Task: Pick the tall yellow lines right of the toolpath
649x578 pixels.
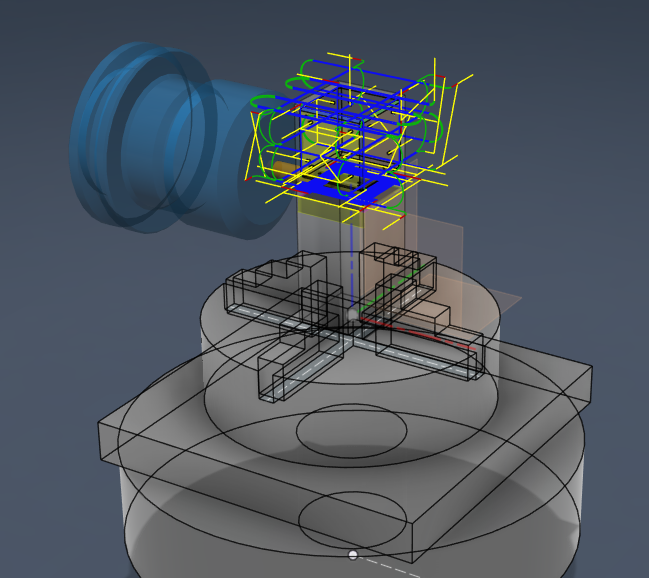Action: (x=449, y=120)
